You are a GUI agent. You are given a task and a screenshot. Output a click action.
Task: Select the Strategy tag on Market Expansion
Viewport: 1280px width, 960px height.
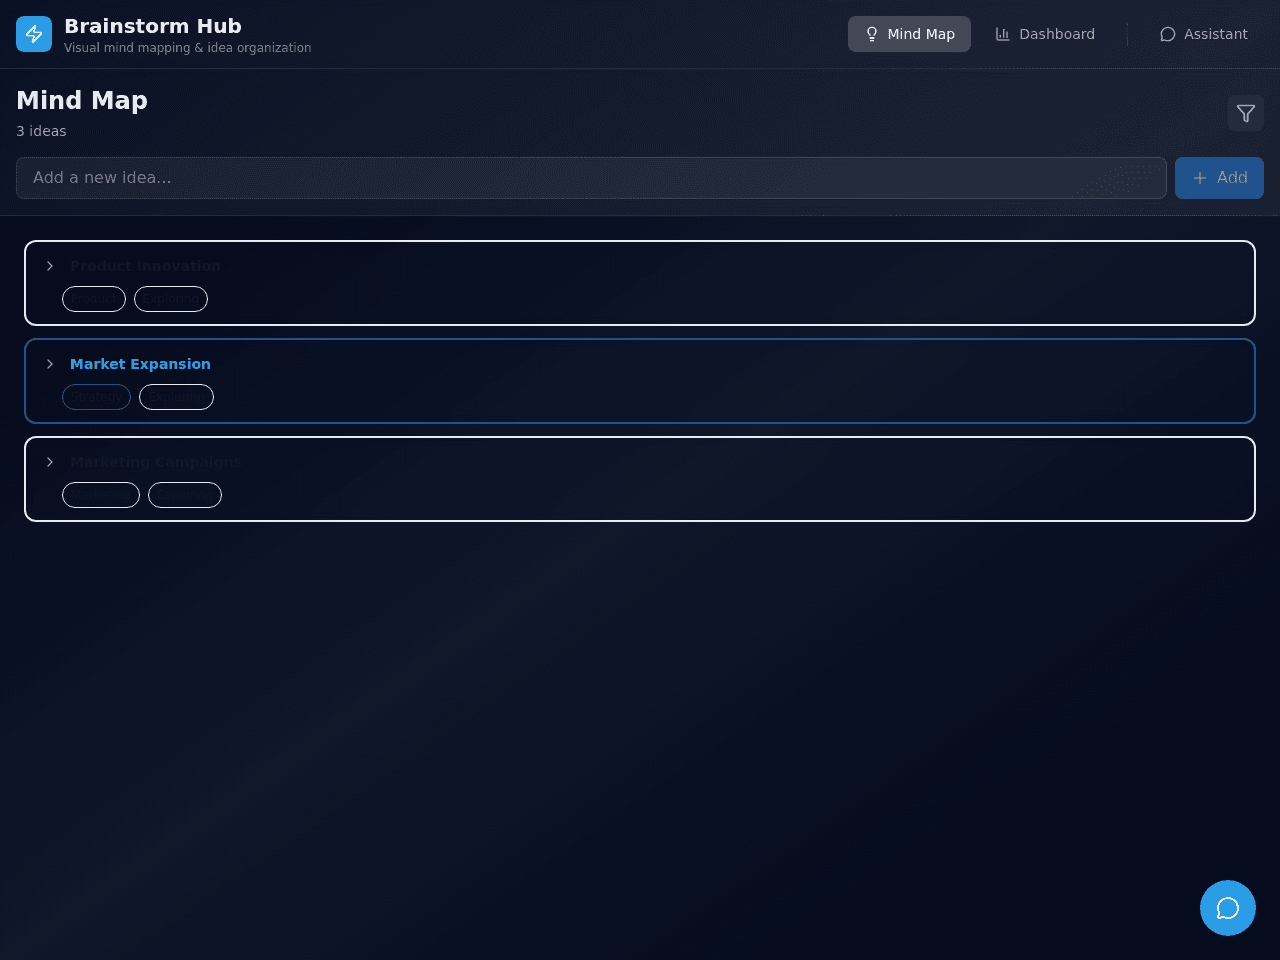pyautogui.click(x=96, y=397)
